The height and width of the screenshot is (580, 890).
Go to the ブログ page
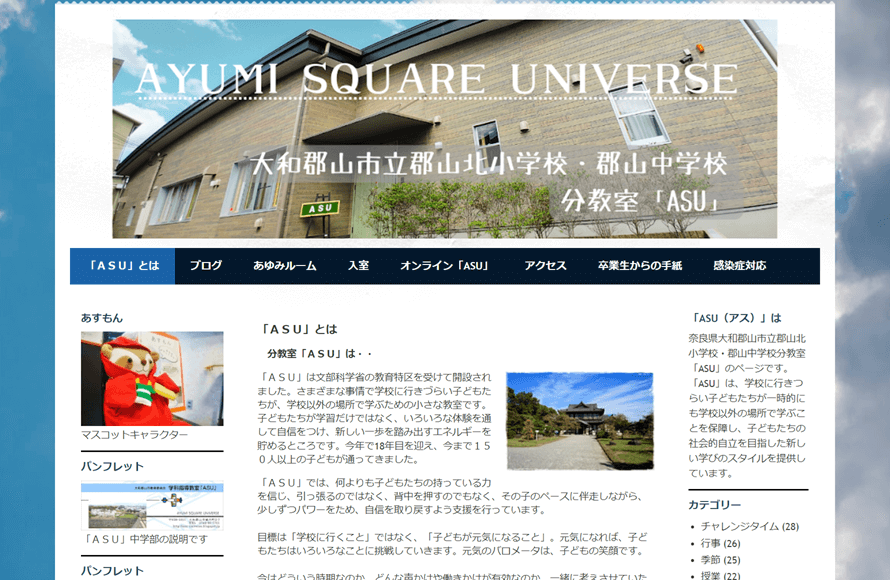[205, 266]
